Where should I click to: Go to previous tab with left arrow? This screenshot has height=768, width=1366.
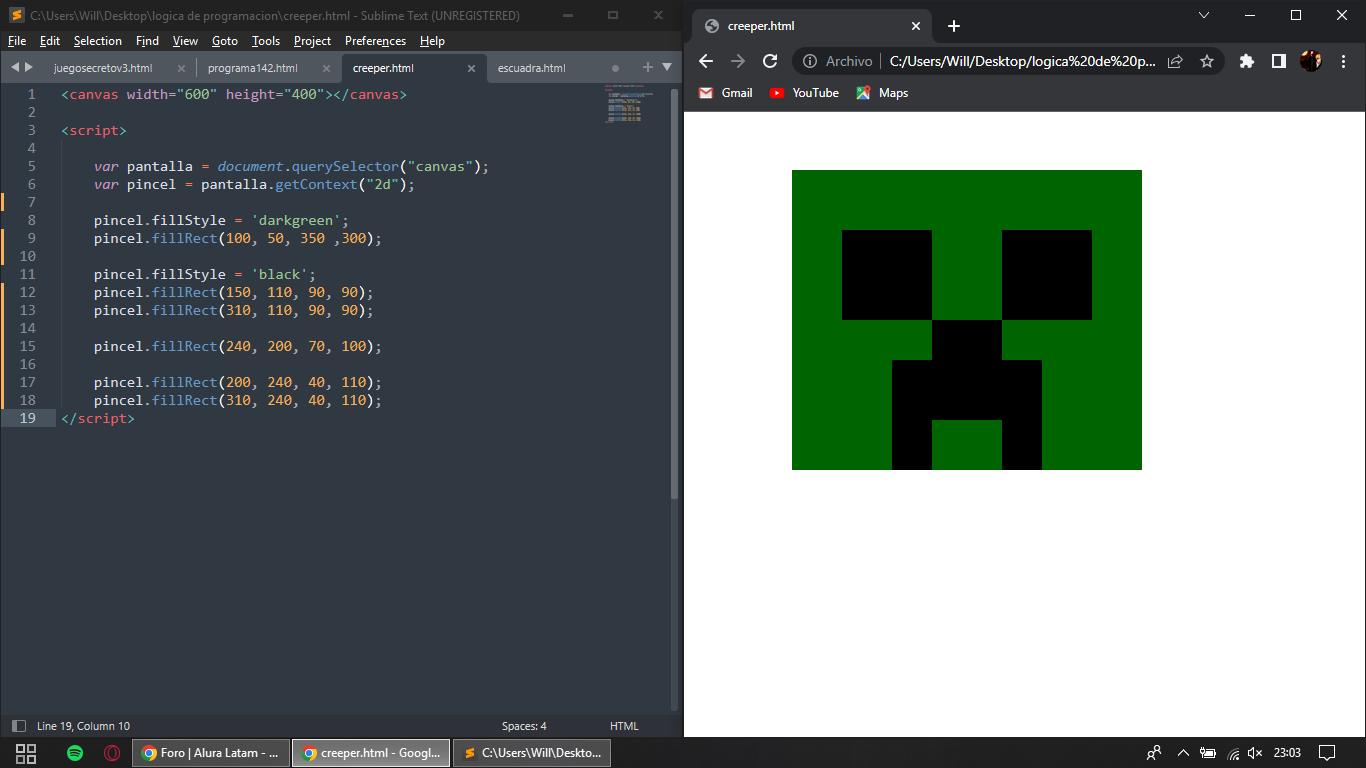(x=15, y=67)
